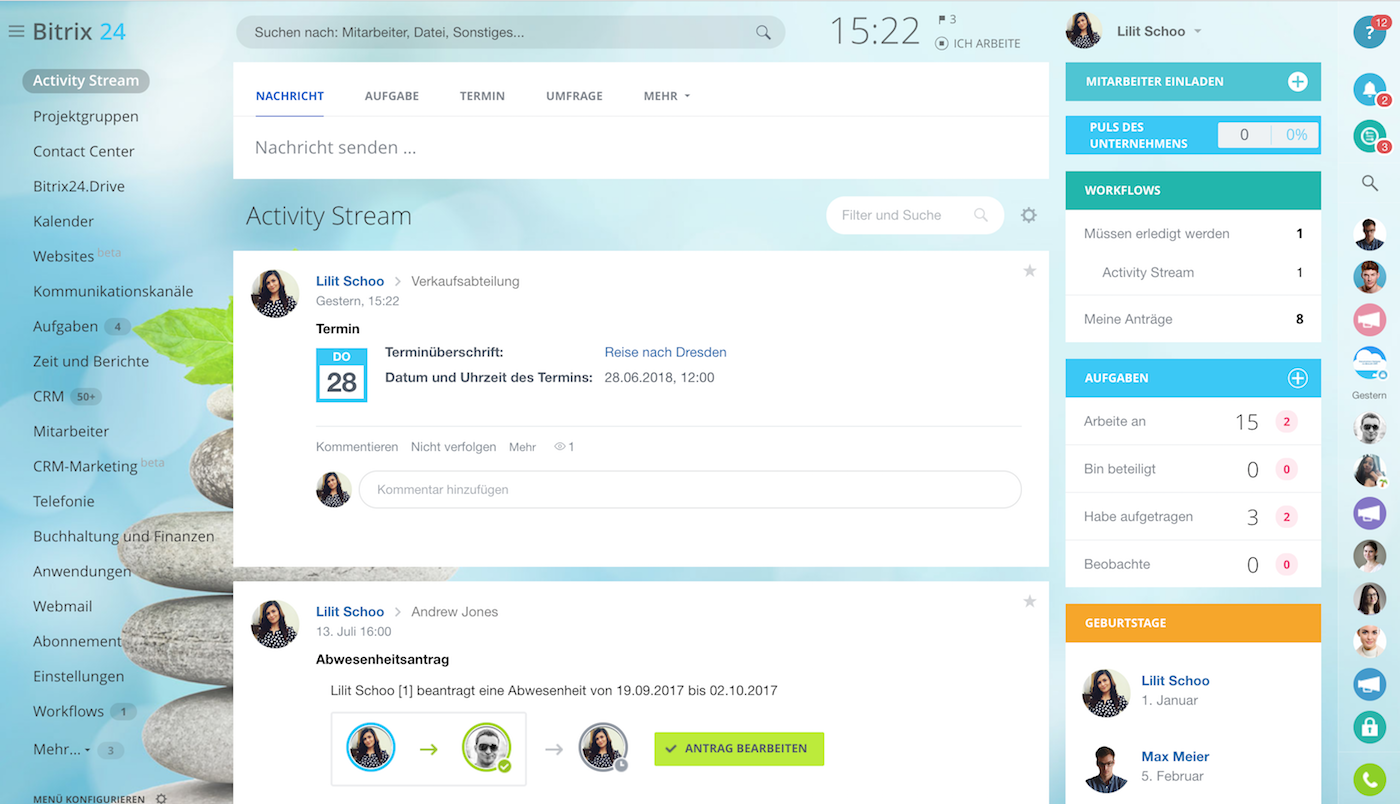Open Max Meier birthday profile link

click(x=1175, y=757)
